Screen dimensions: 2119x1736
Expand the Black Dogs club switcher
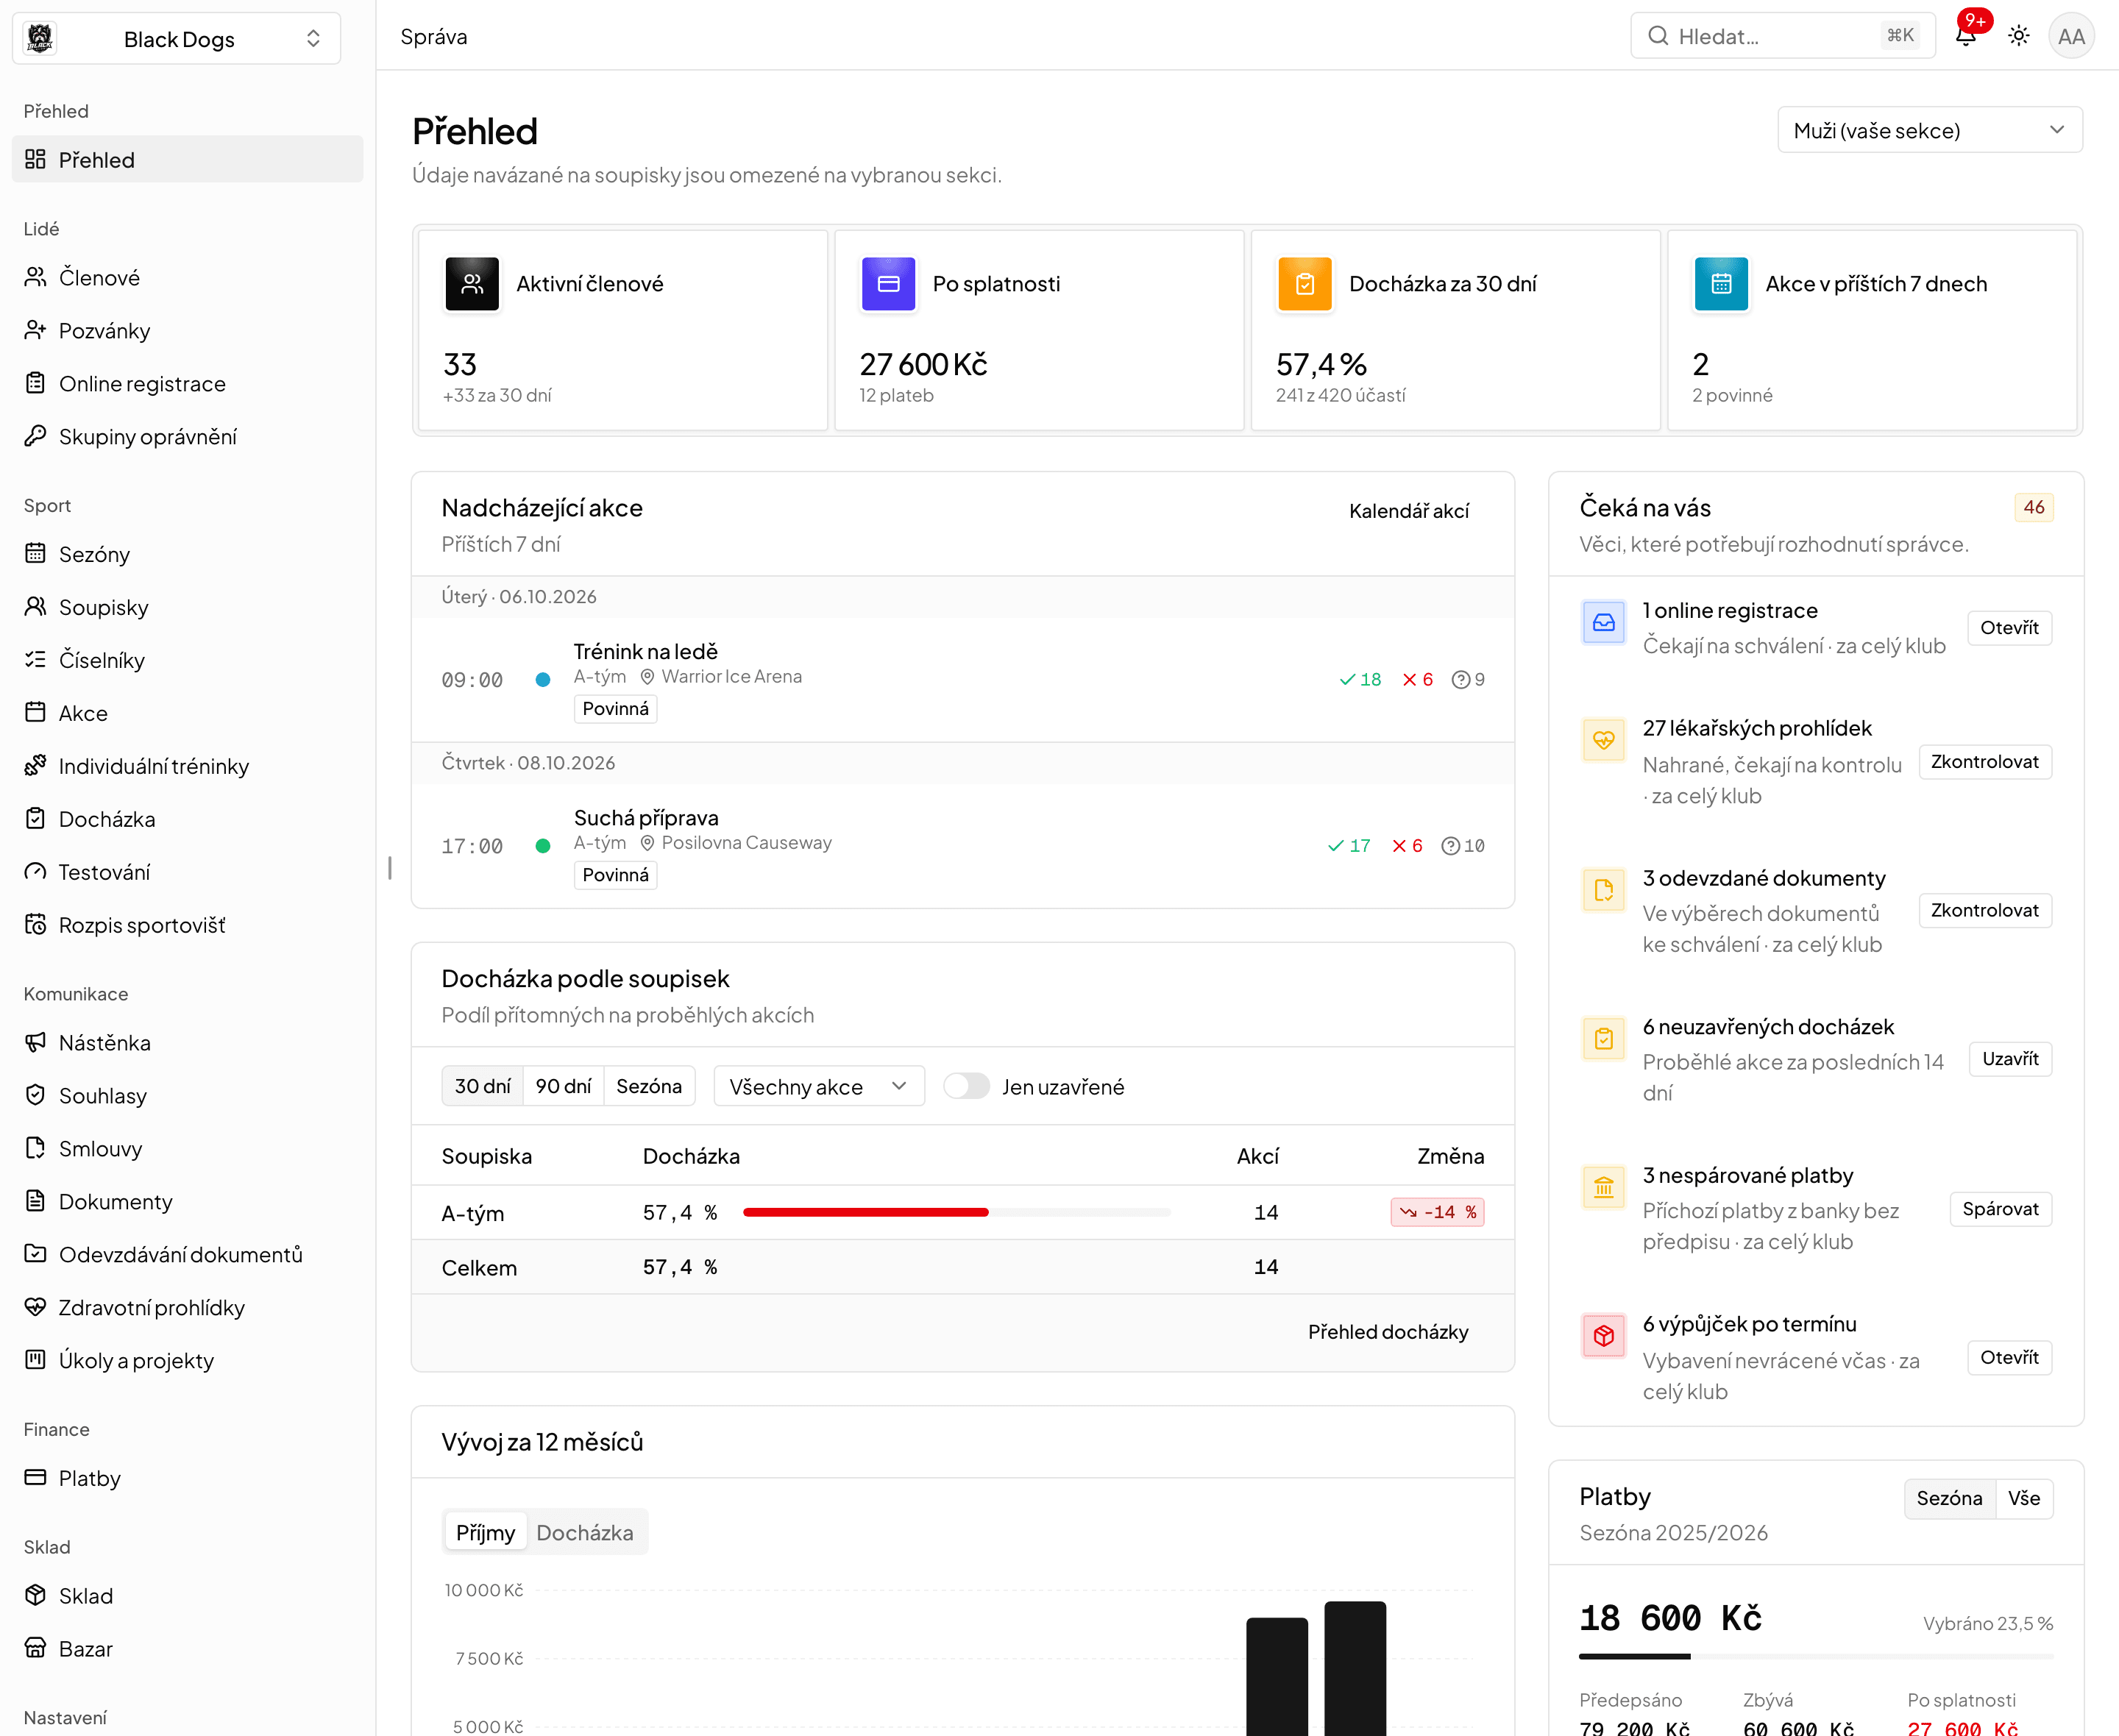[x=177, y=39]
